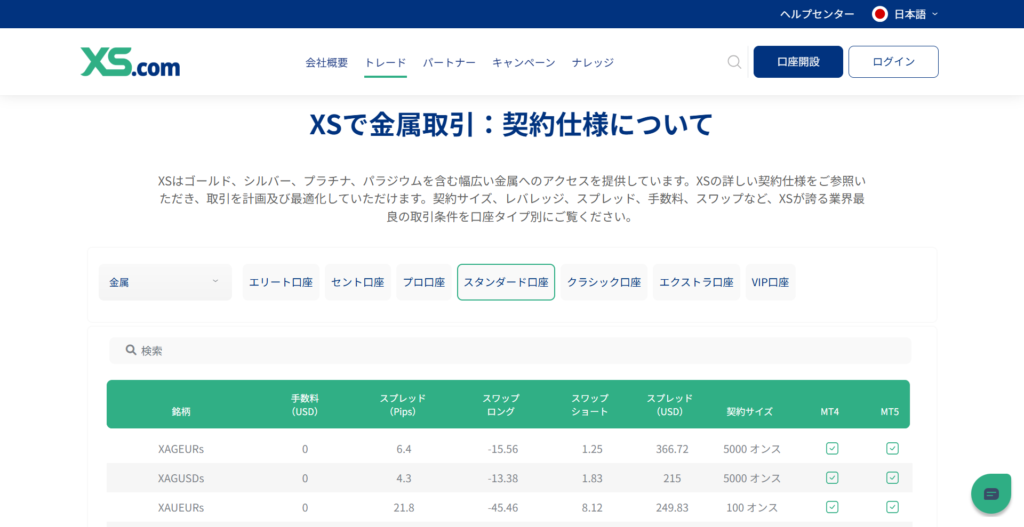This screenshot has width=1024, height=527.
Task: Click the 1.83 swap short value
Action: tap(592, 478)
